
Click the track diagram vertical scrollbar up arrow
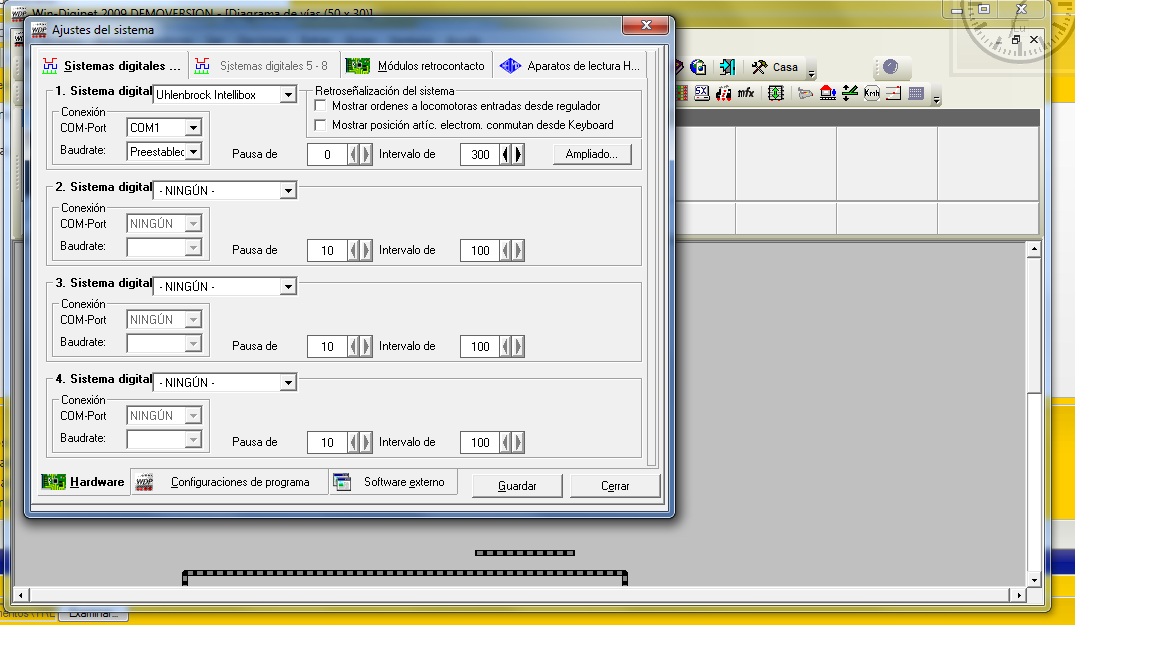click(1034, 249)
